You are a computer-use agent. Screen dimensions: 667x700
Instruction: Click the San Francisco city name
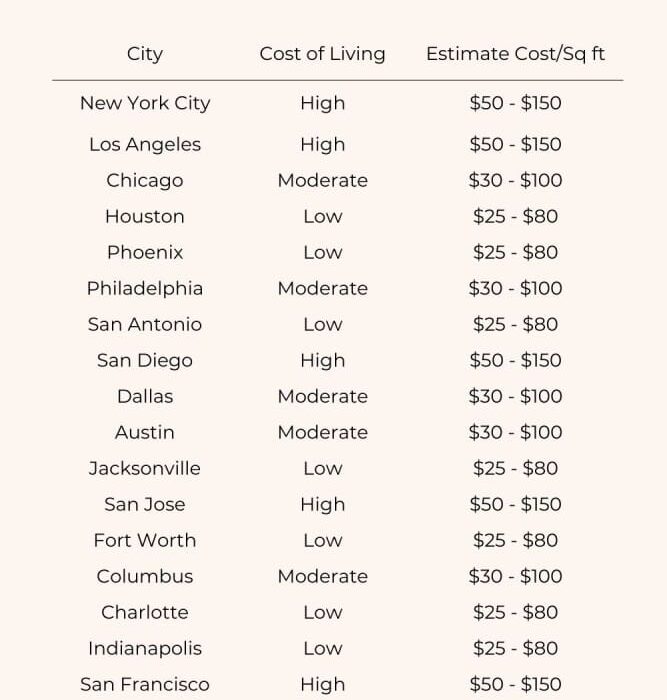tap(145, 685)
